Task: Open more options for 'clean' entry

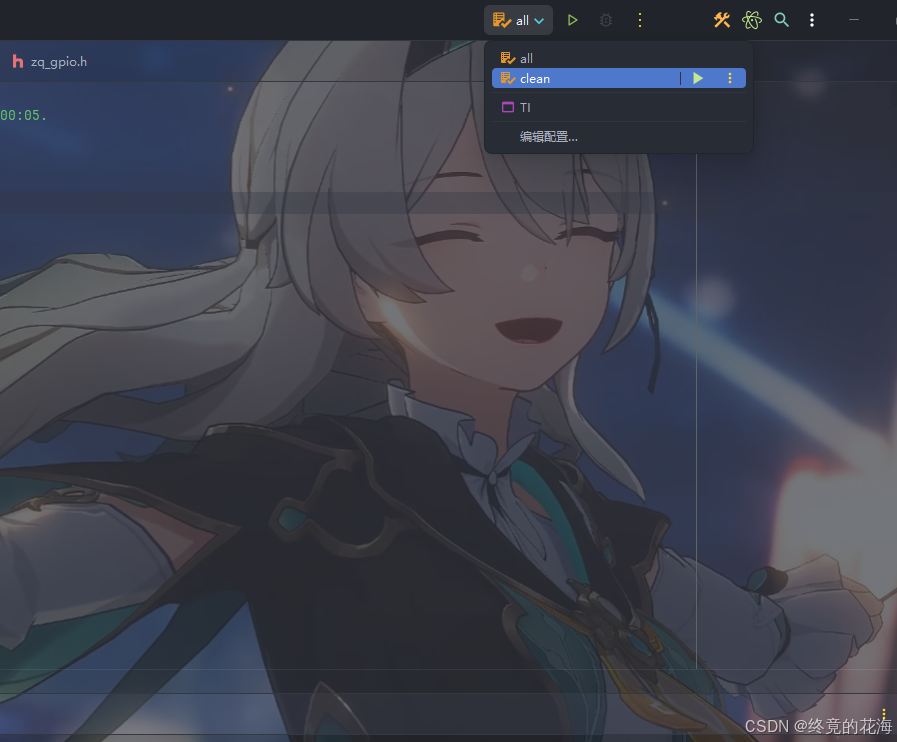Action: pos(730,78)
